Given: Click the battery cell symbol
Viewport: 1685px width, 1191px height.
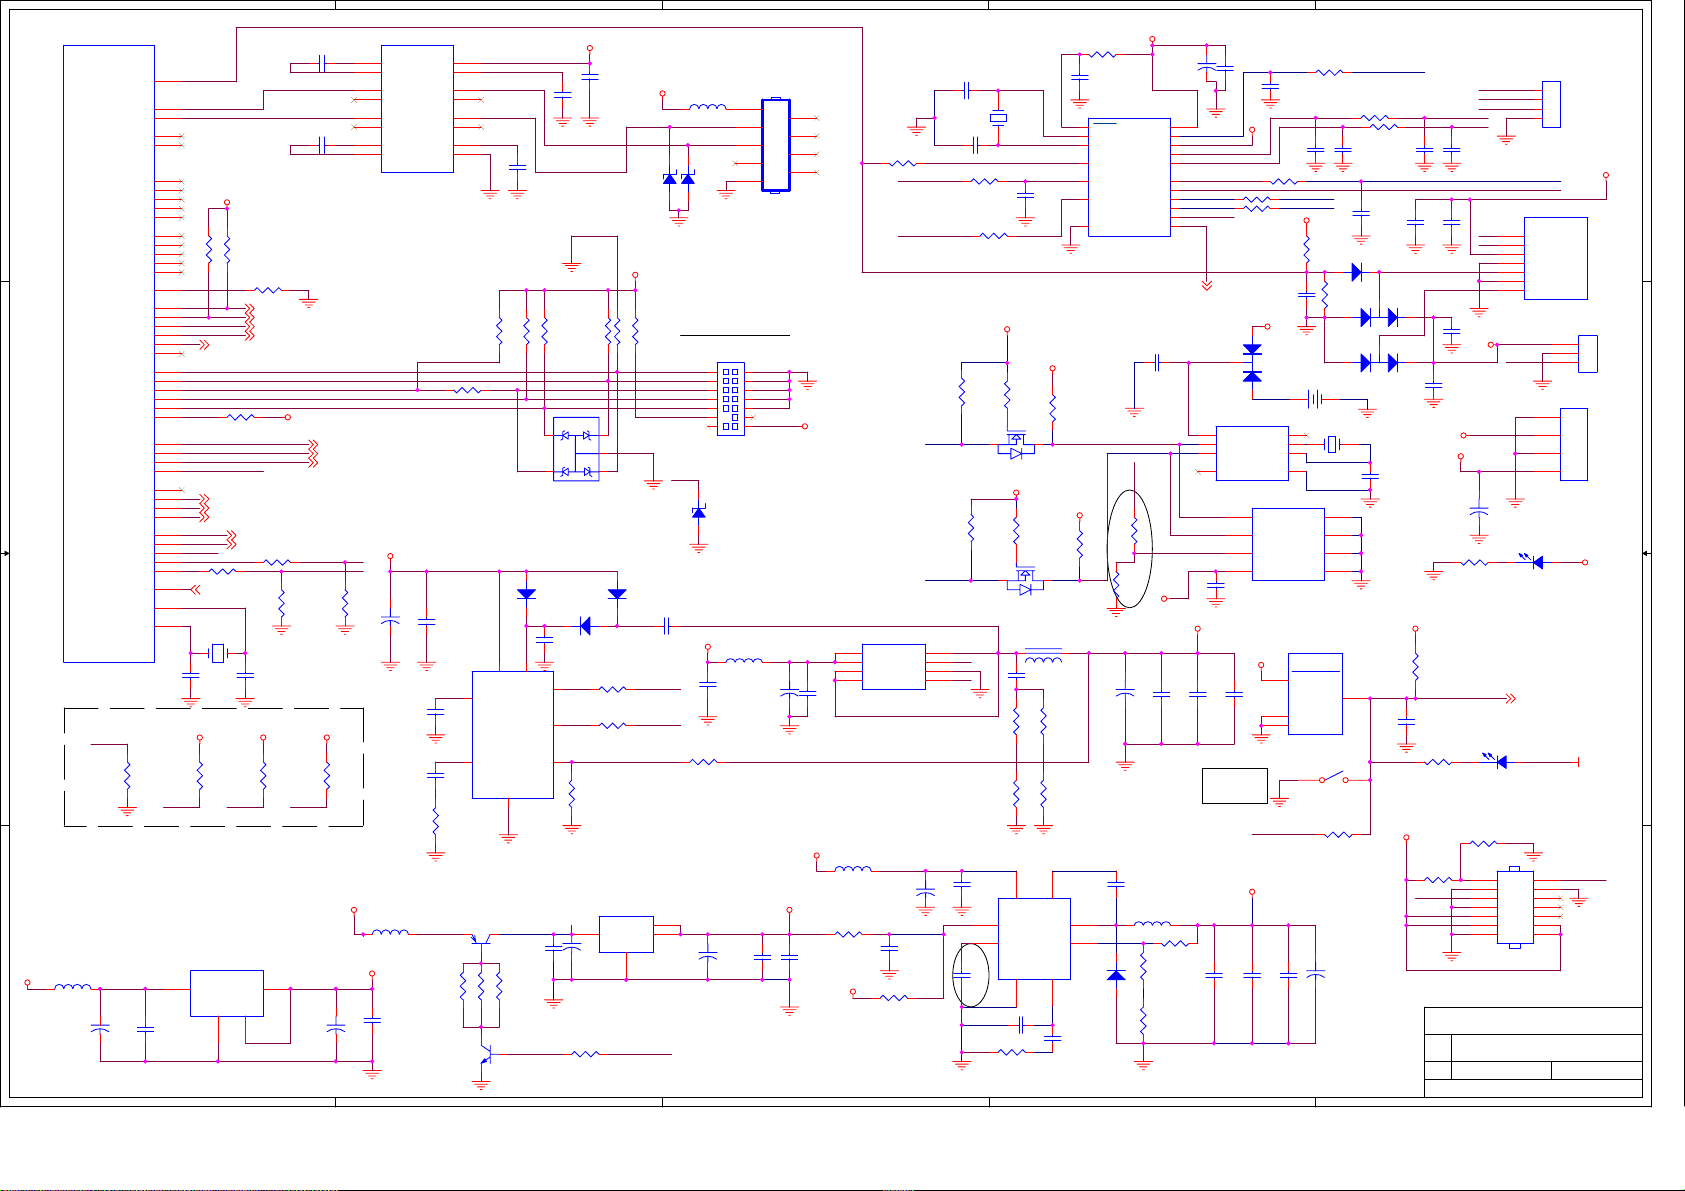Looking at the screenshot, I should (1316, 399).
